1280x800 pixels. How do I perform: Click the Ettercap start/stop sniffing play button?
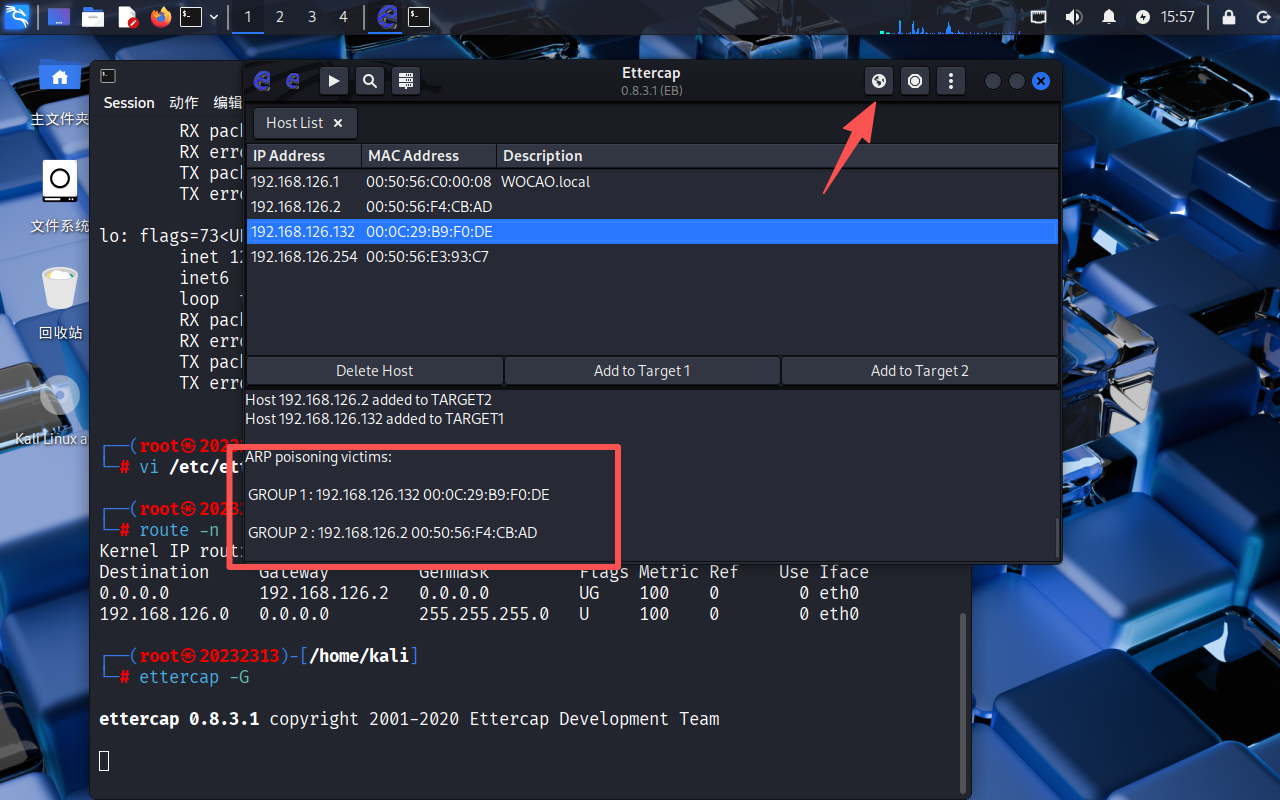tap(334, 81)
